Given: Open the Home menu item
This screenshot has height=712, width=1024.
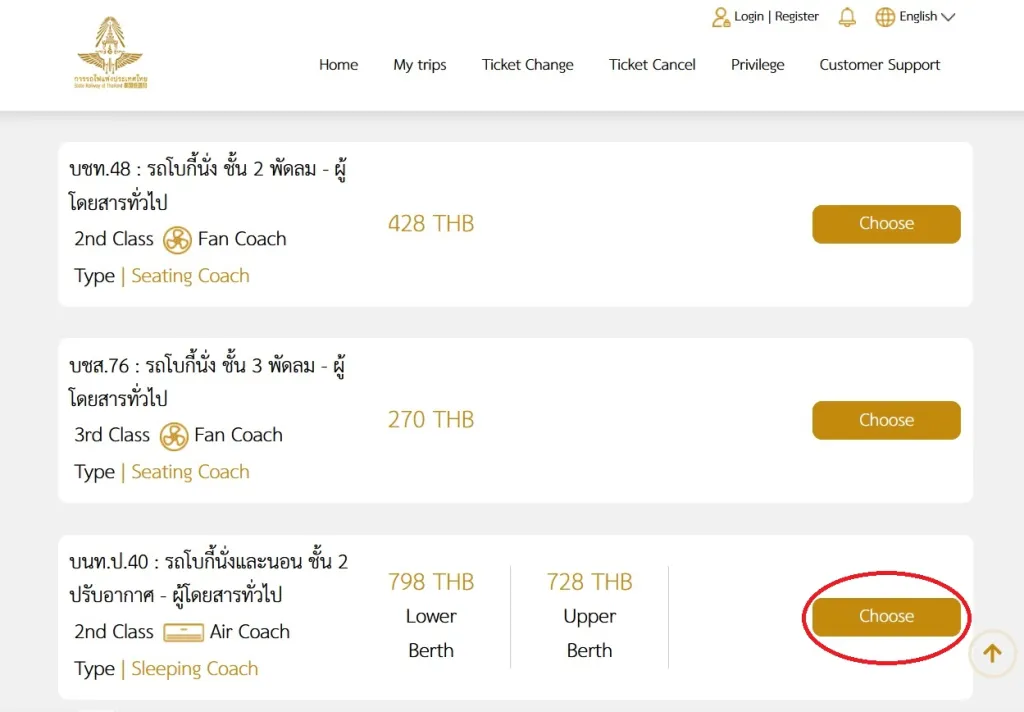Looking at the screenshot, I should 338,65.
